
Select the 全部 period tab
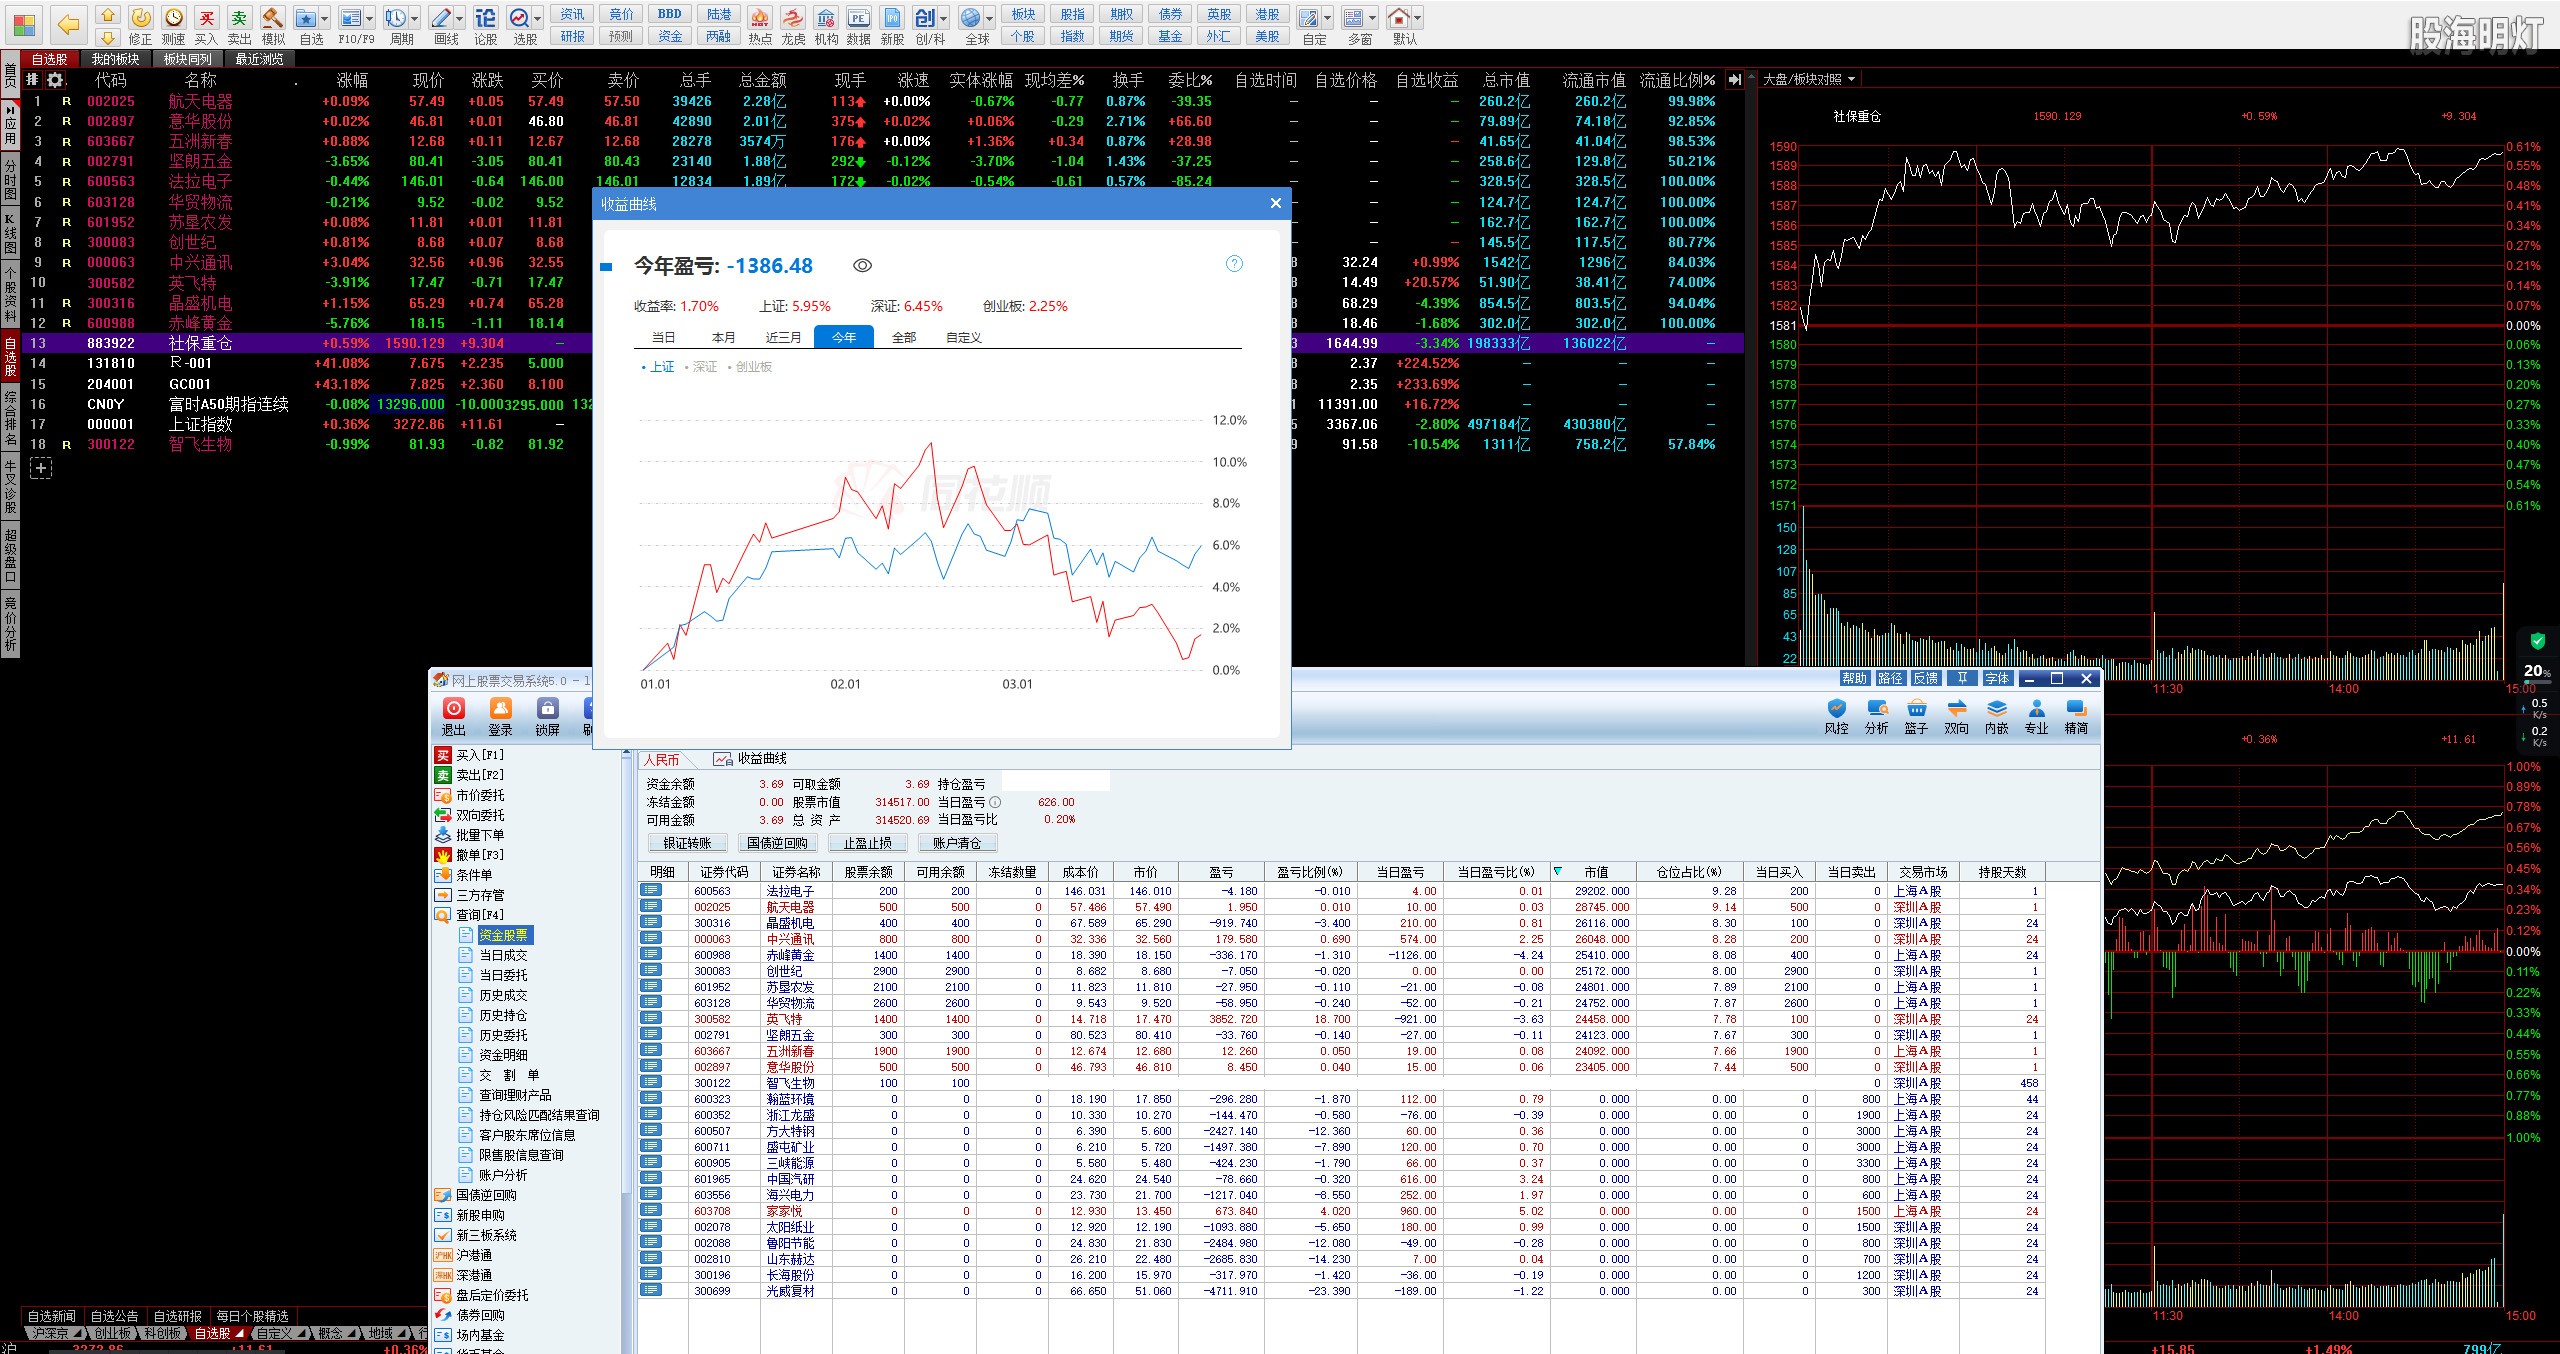coord(904,337)
